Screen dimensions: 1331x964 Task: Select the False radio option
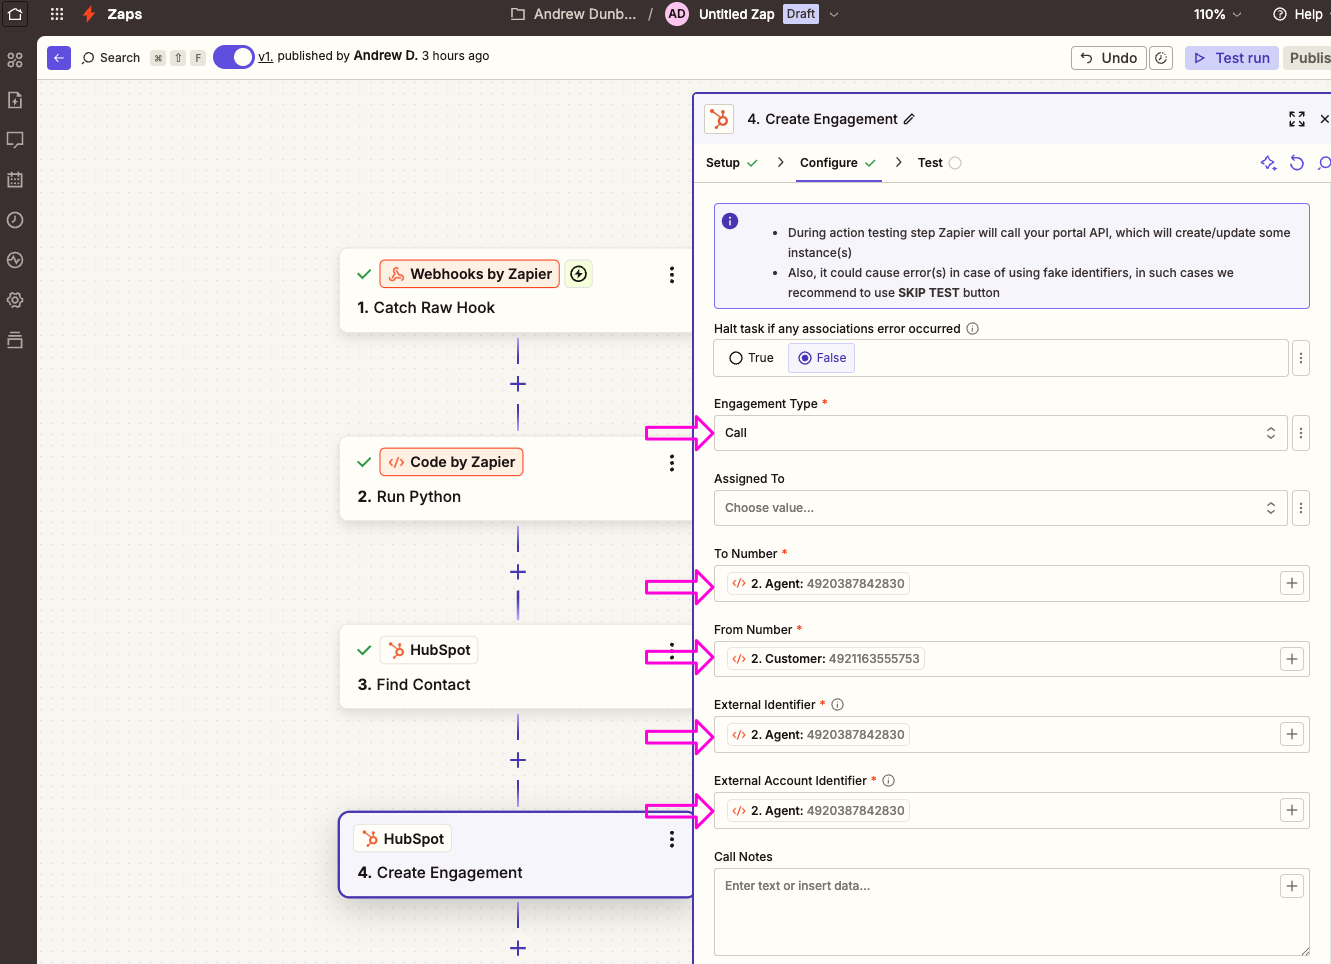click(x=822, y=358)
